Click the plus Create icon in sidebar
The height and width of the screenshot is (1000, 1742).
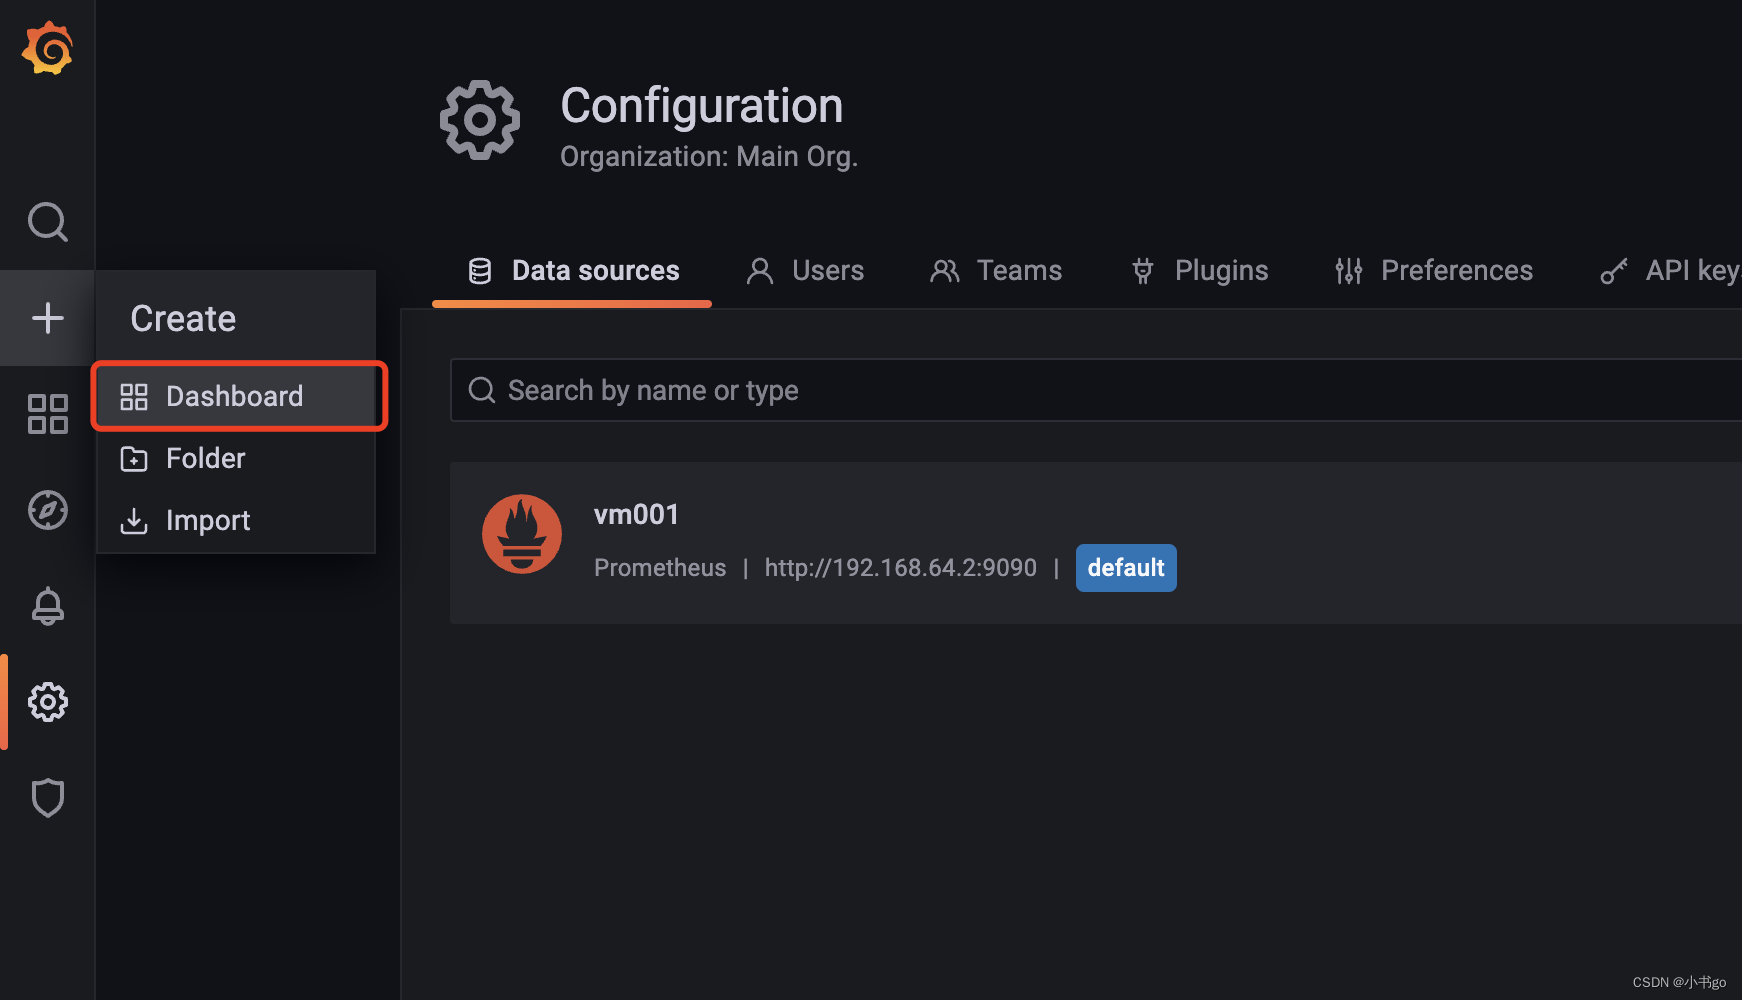(47, 318)
